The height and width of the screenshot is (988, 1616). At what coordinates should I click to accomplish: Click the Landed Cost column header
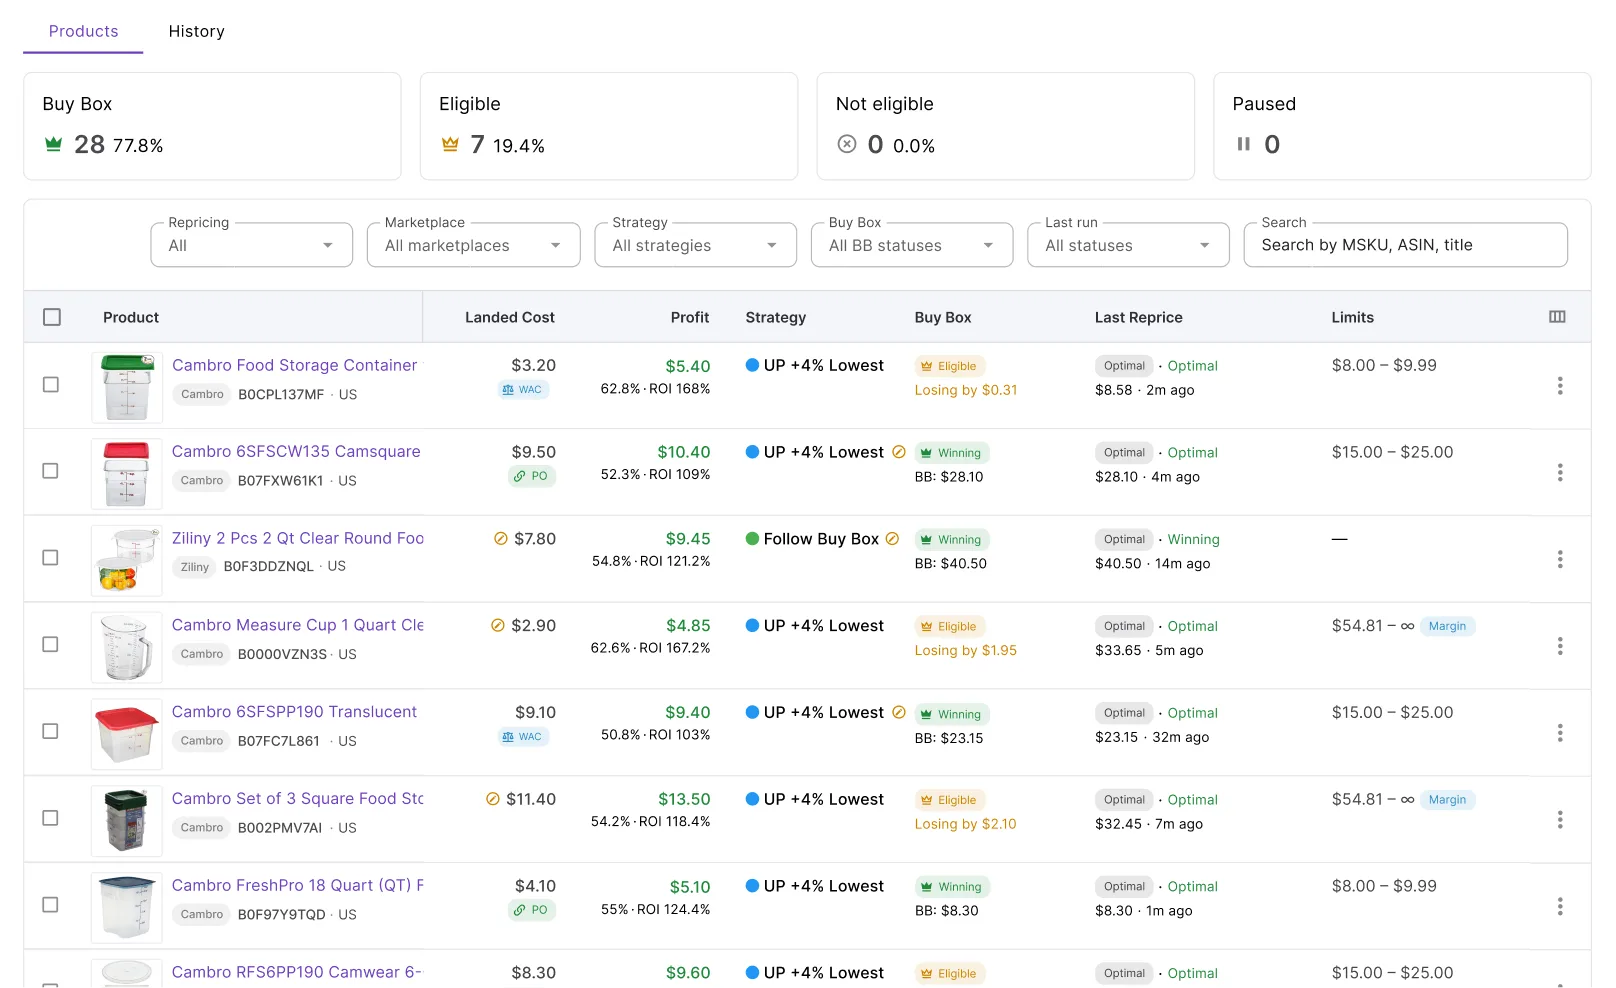click(x=509, y=317)
